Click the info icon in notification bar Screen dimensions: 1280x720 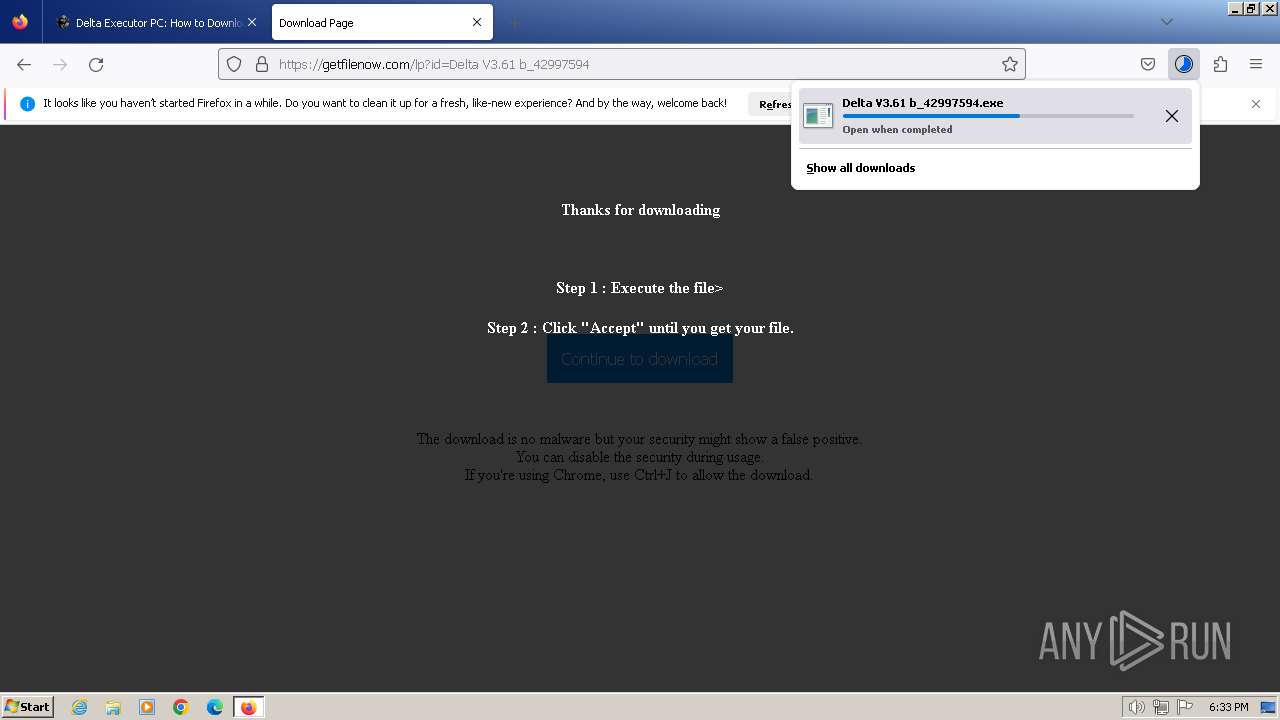pyautogui.click(x=27, y=104)
